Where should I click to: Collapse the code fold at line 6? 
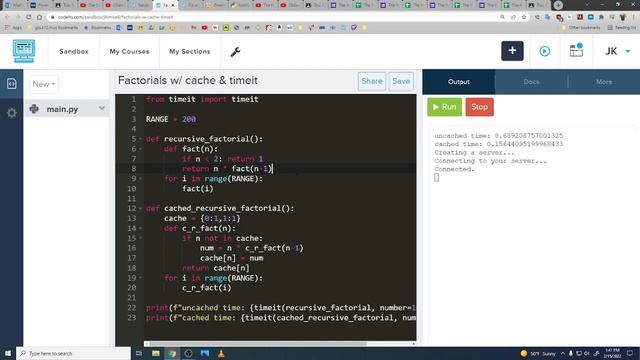[x=140, y=149]
